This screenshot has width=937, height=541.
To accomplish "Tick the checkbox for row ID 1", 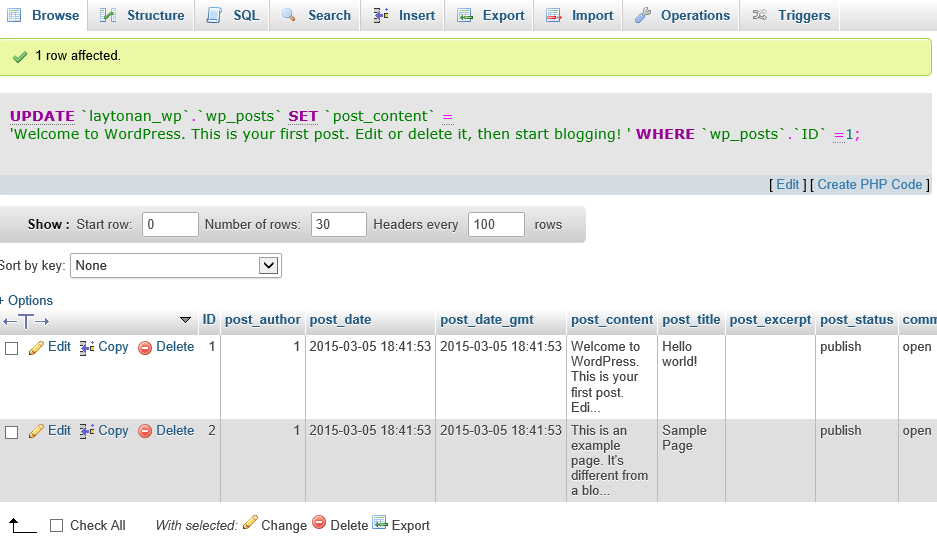I will click(x=11, y=348).
